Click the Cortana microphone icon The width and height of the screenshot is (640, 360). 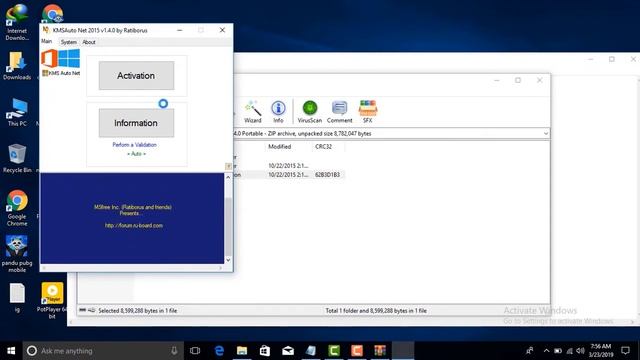pyautogui.click(x=174, y=351)
